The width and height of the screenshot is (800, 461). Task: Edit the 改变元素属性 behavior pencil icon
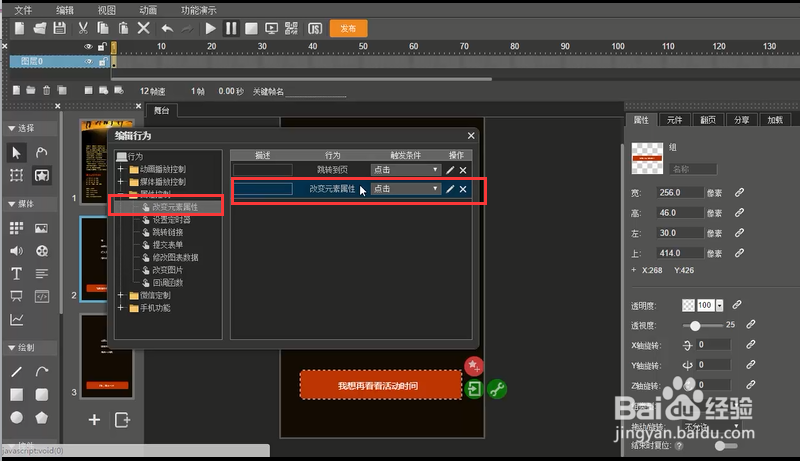450,189
